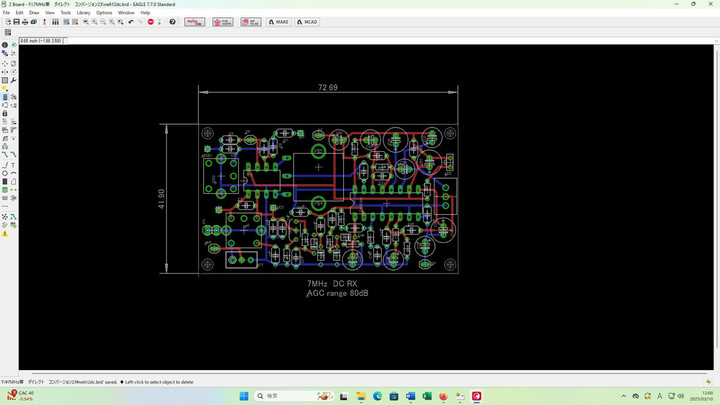Click the MCAD button
This screenshot has height=405, width=720.
[307, 22]
